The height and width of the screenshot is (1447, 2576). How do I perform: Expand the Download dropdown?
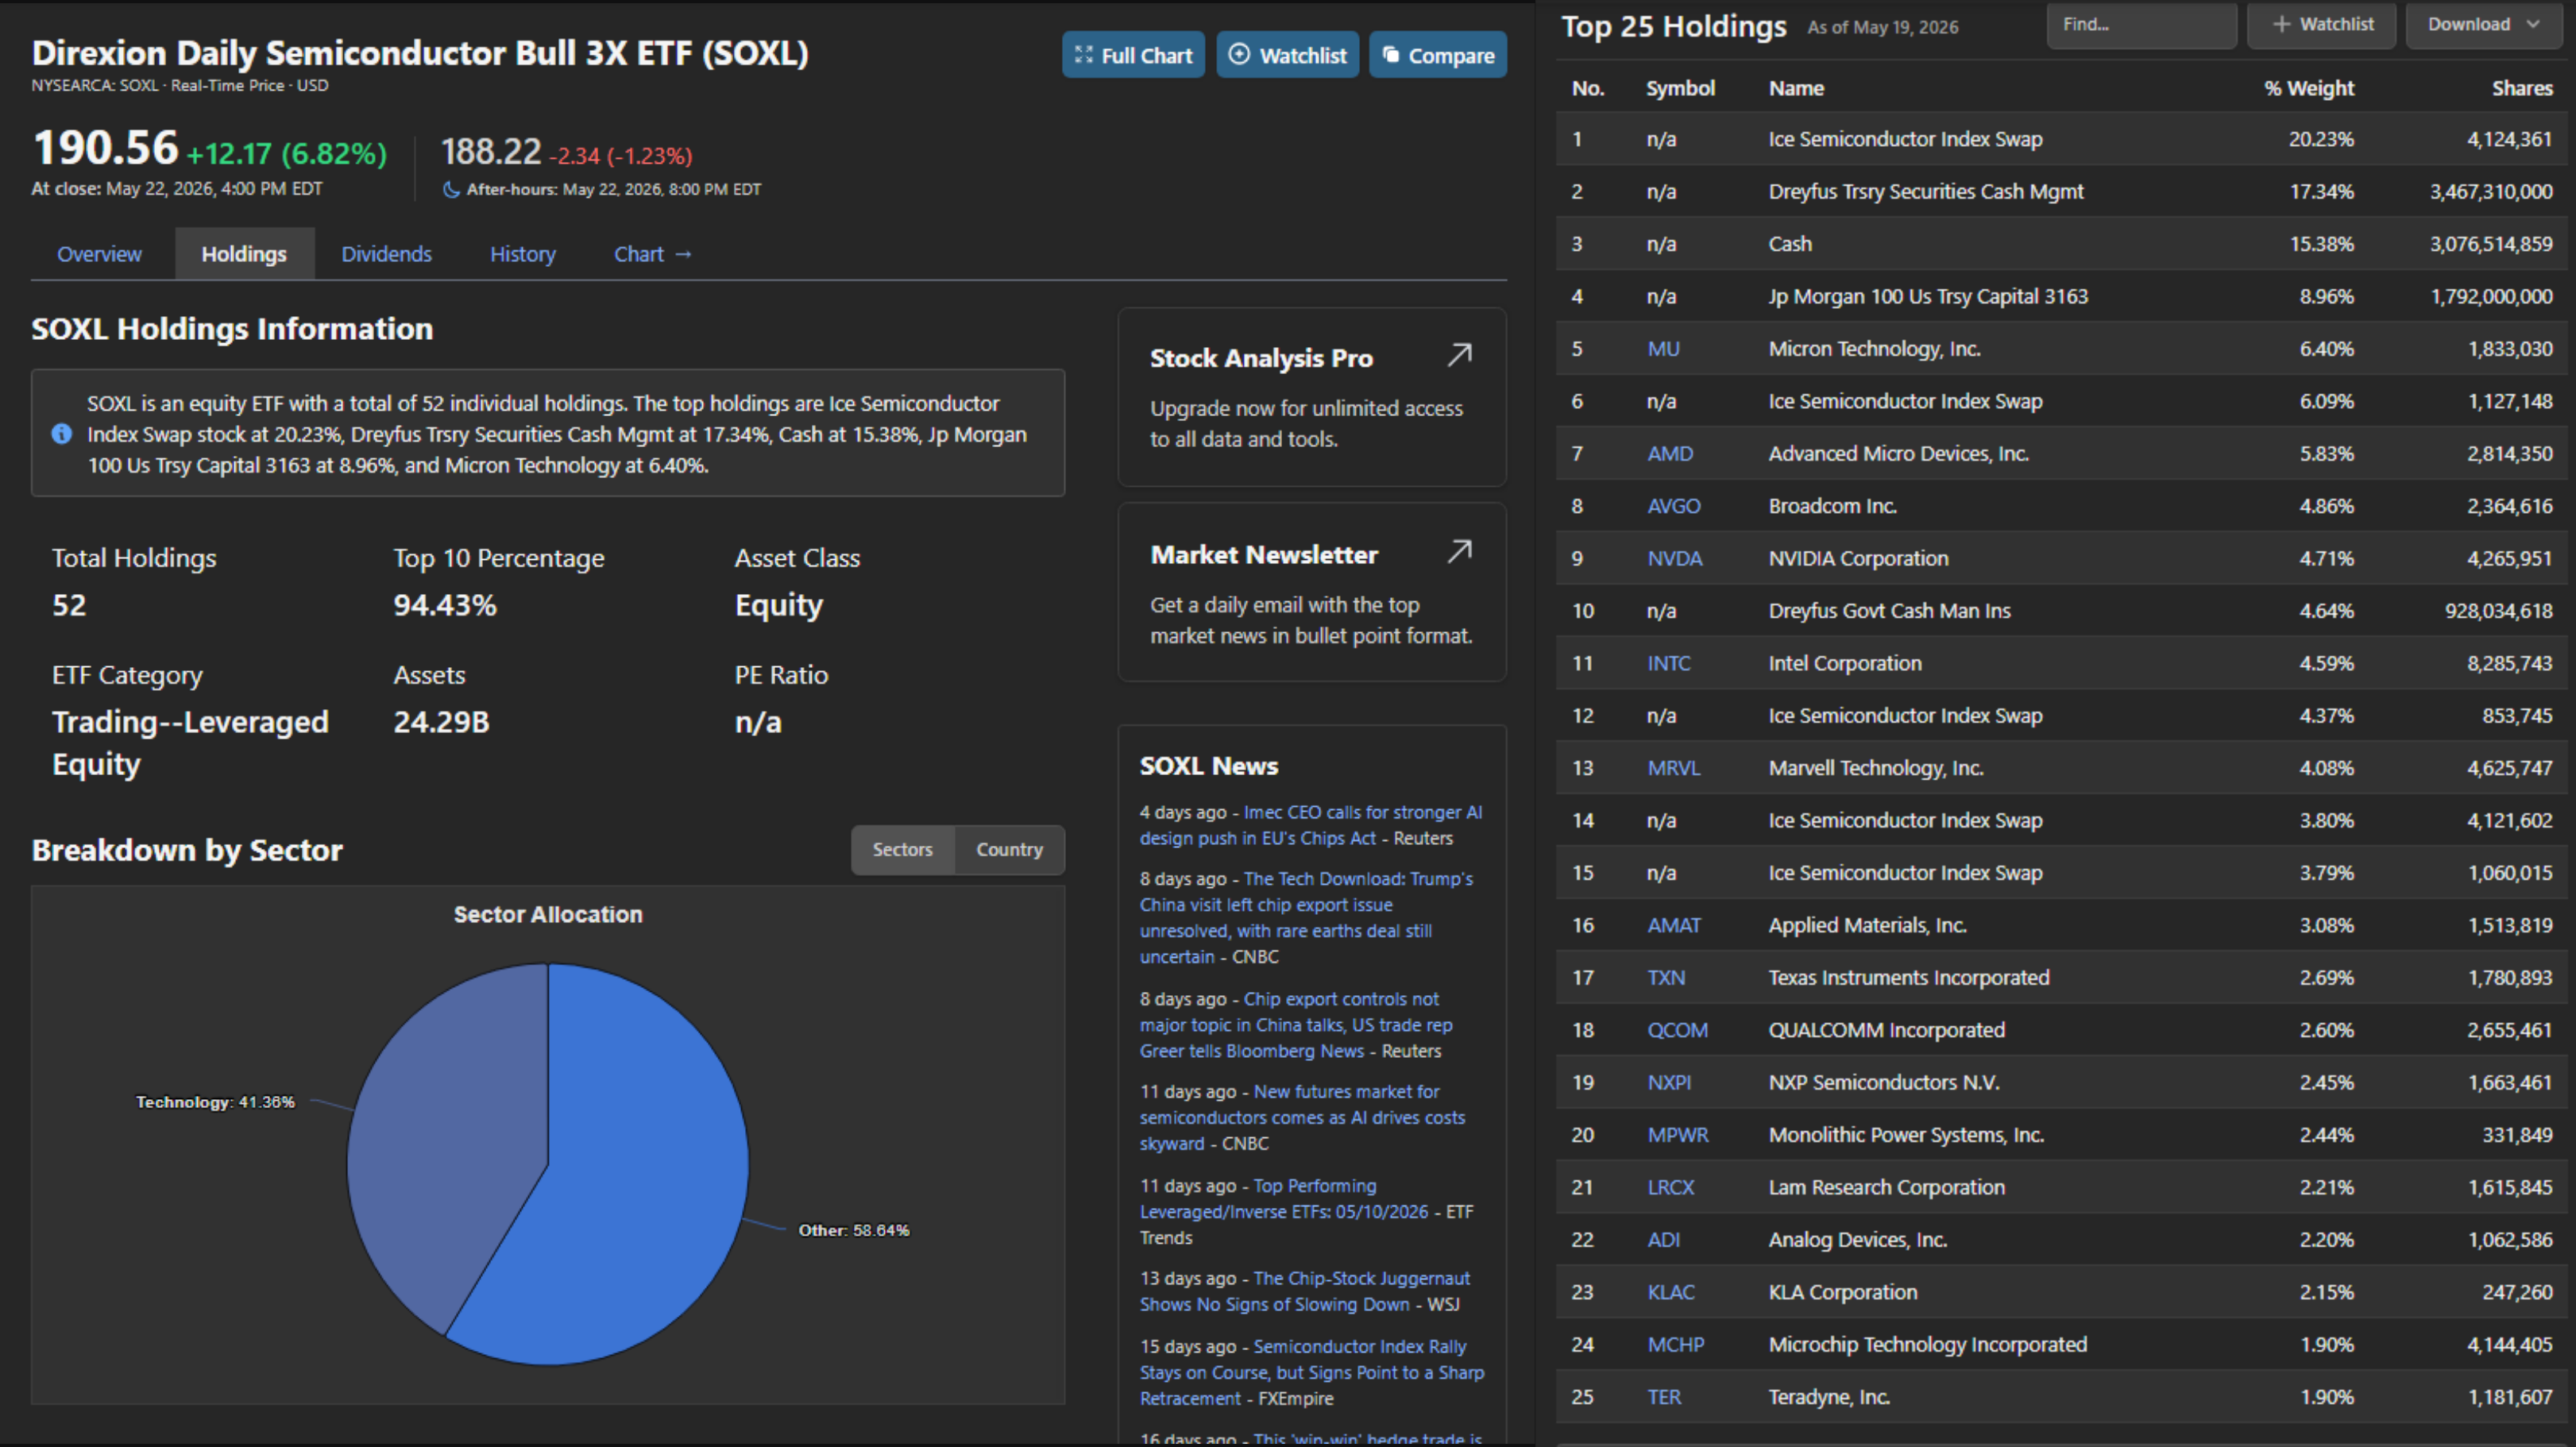coord(2483,25)
